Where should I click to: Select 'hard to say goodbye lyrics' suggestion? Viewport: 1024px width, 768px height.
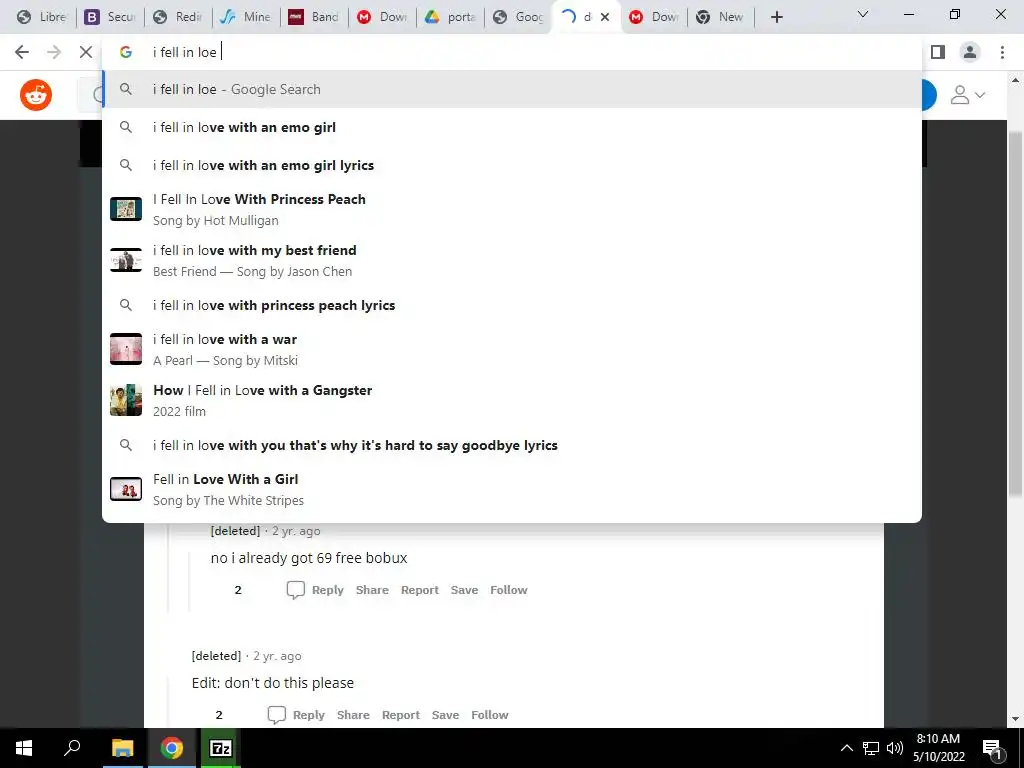pyautogui.click(x=512, y=445)
